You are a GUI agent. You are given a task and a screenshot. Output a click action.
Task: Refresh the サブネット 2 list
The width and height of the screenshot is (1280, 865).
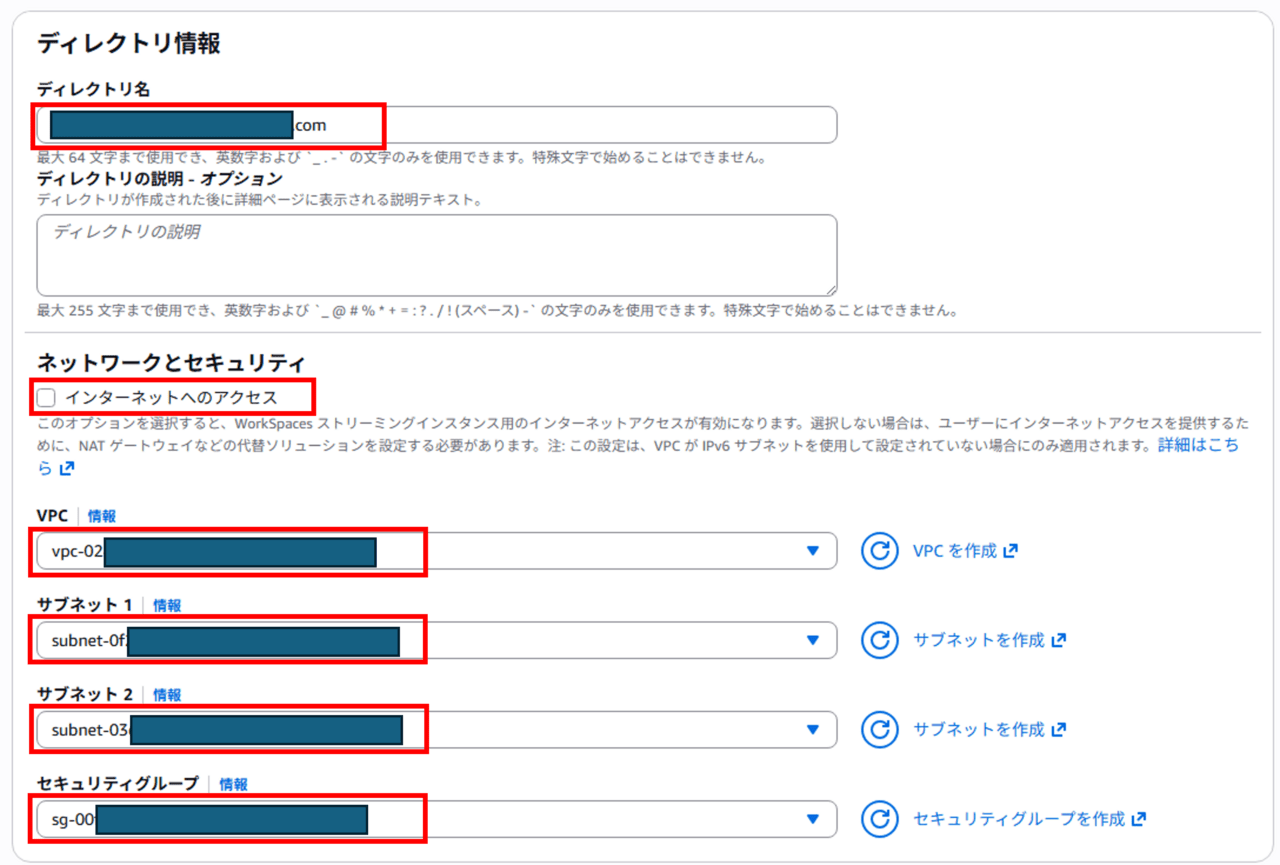click(880, 730)
